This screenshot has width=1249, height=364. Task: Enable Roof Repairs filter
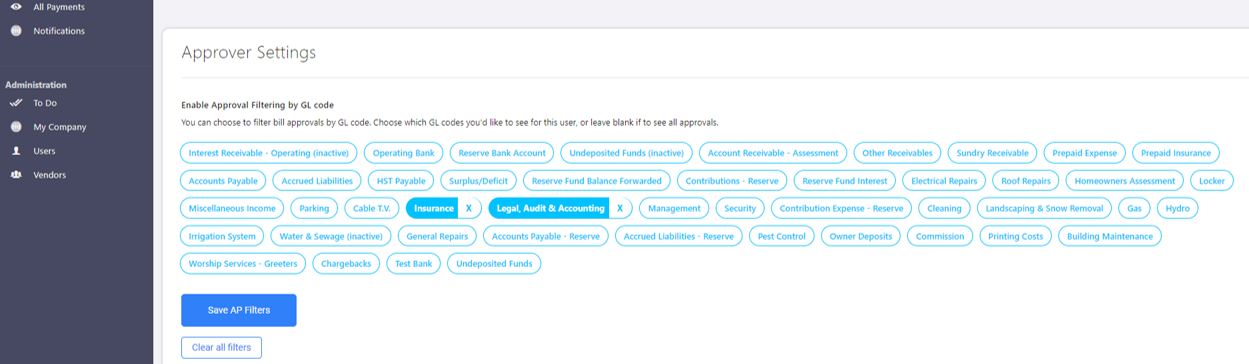1026,181
